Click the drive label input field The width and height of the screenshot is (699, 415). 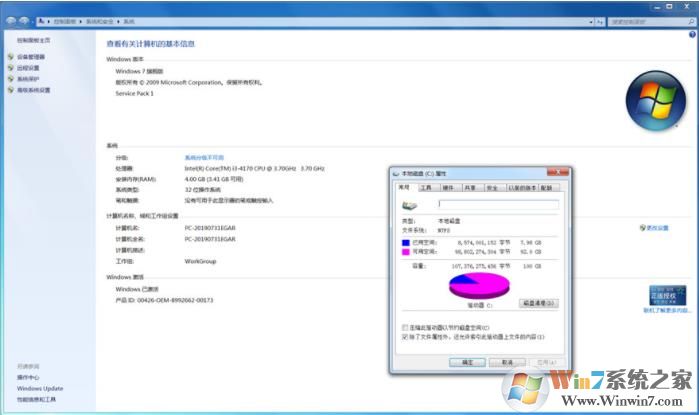coord(498,204)
